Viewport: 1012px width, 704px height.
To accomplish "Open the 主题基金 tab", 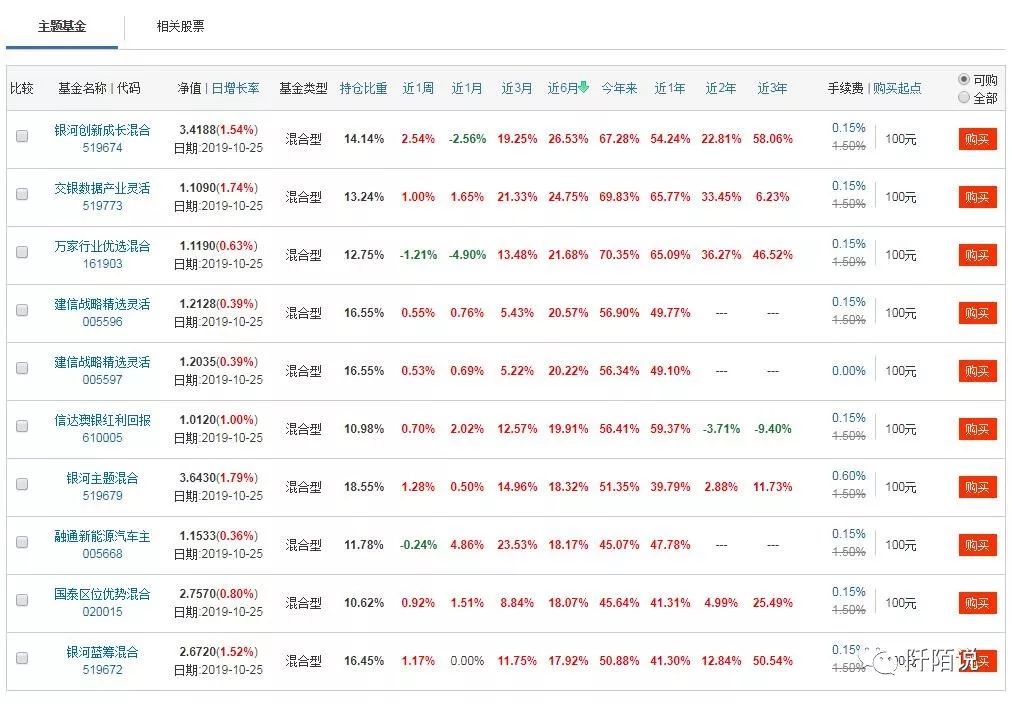I will point(62,26).
